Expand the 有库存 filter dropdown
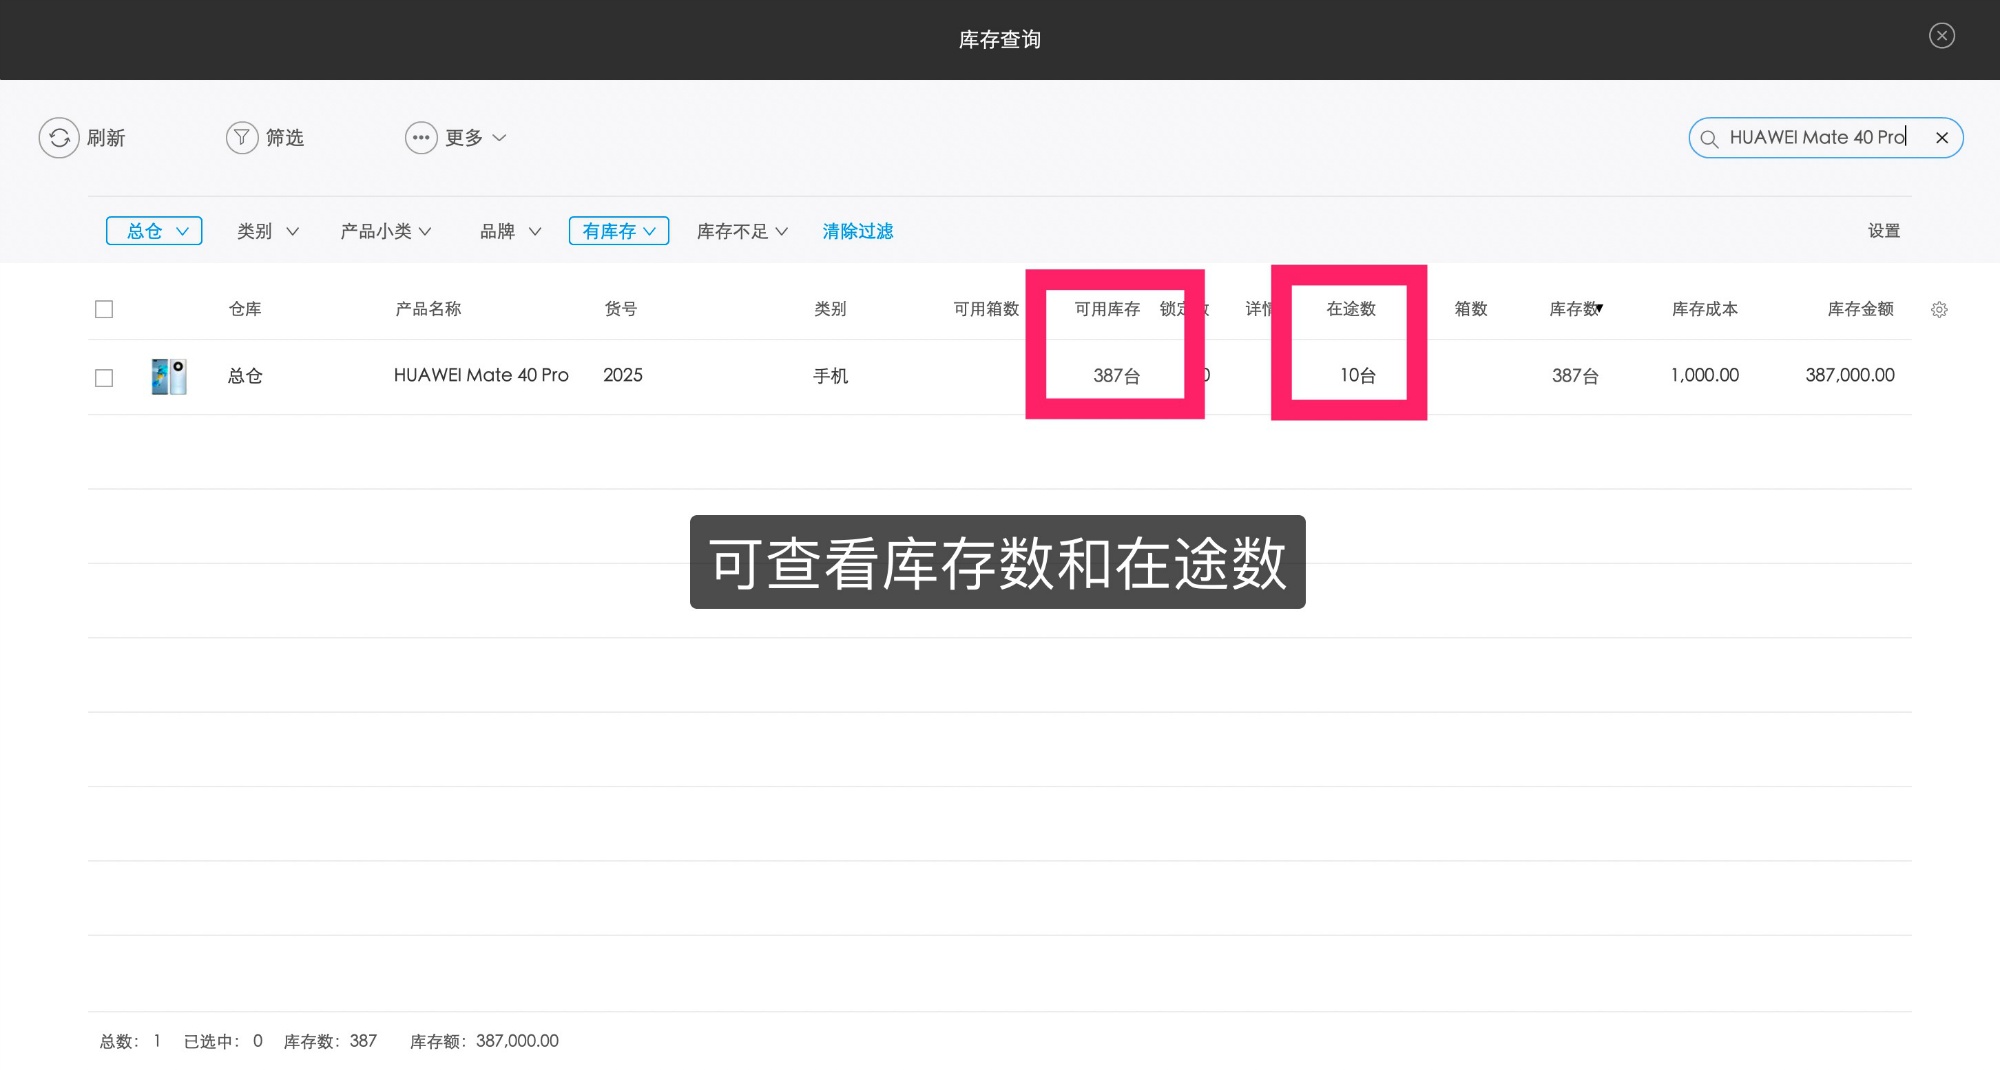This screenshot has width=2000, height=1070. point(619,231)
